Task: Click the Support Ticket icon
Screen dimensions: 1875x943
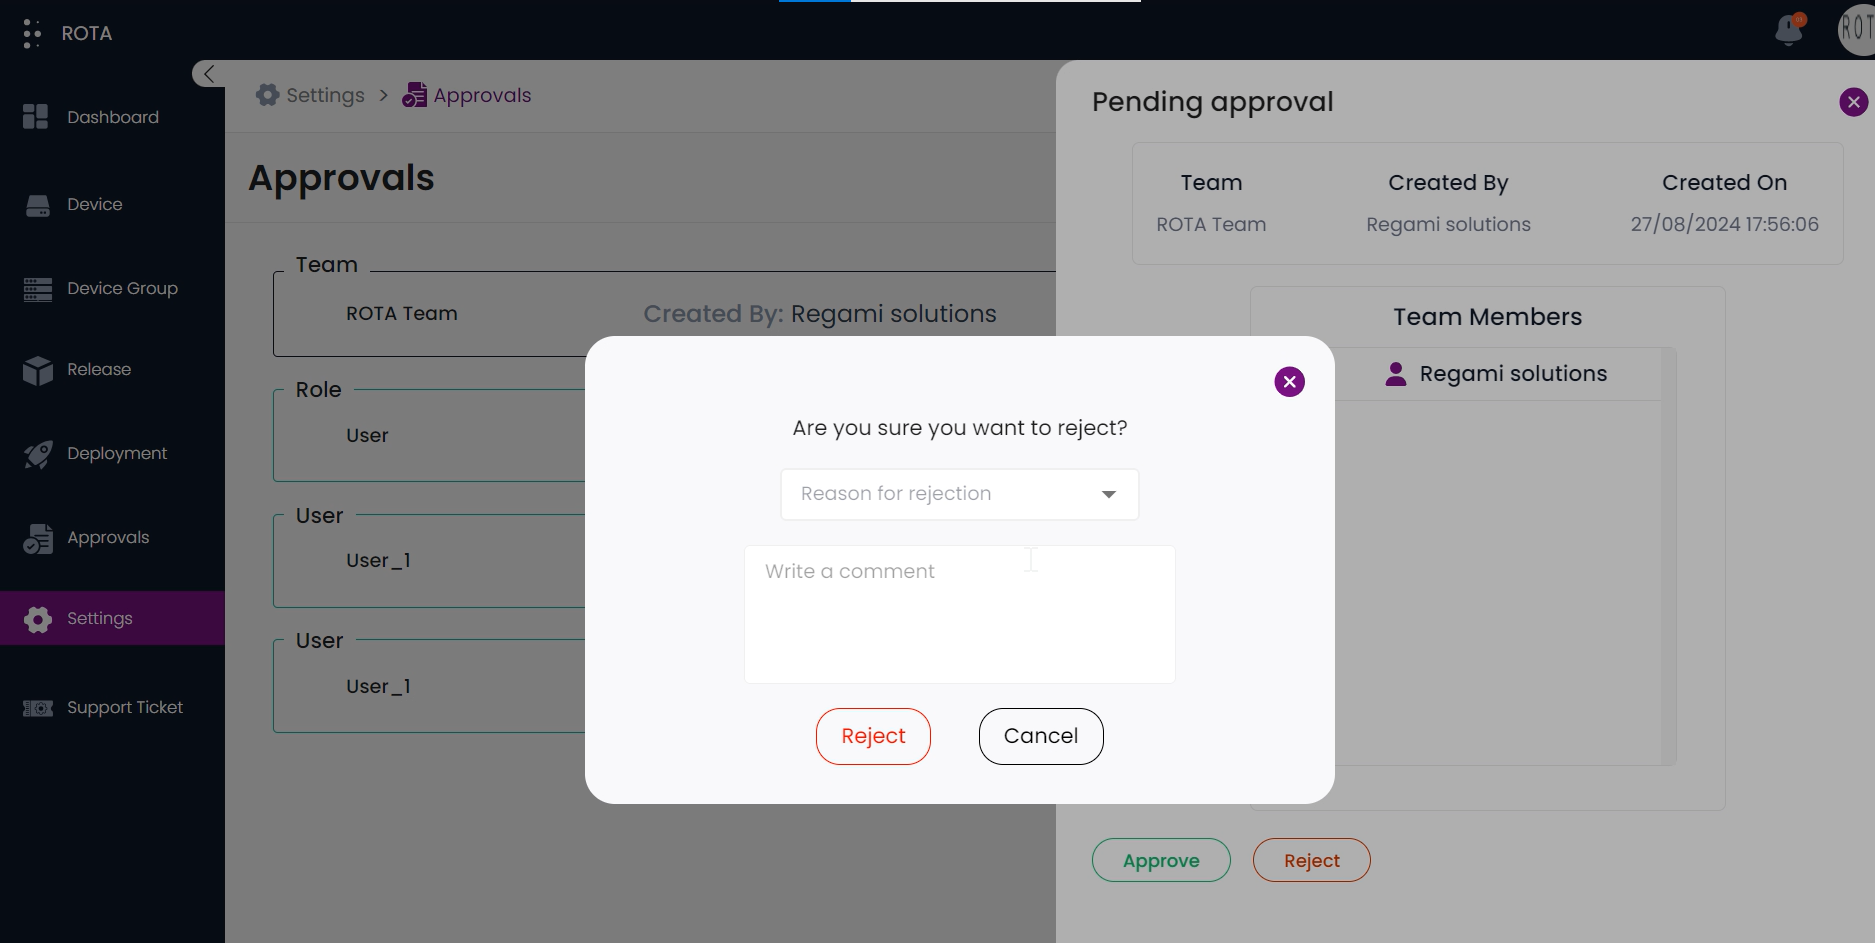Action: point(38,708)
